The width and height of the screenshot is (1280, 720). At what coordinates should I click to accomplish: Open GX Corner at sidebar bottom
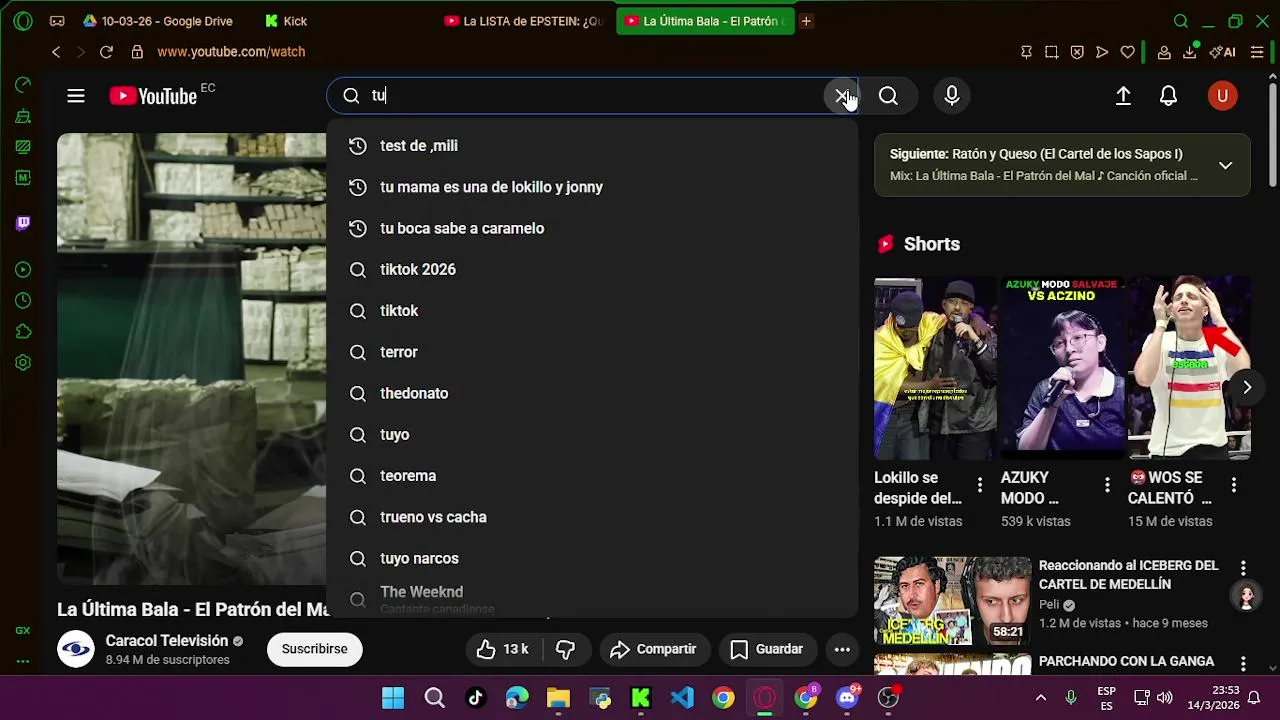point(23,631)
